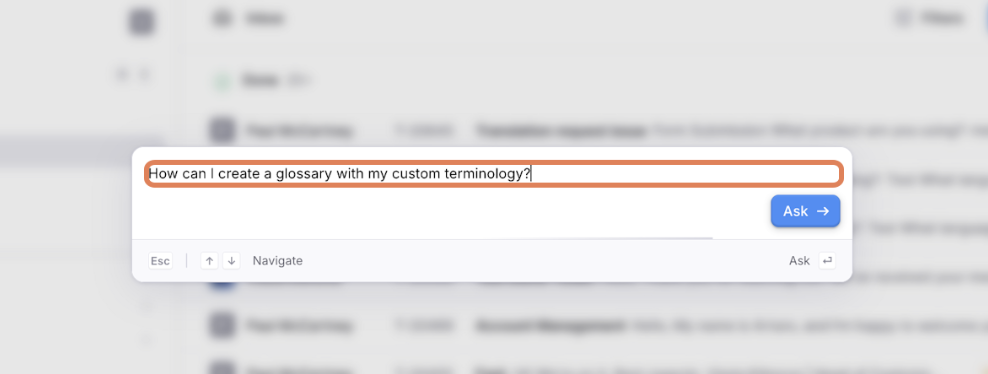
Task: Select the Inbox title at the top
Action: tap(265, 19)
